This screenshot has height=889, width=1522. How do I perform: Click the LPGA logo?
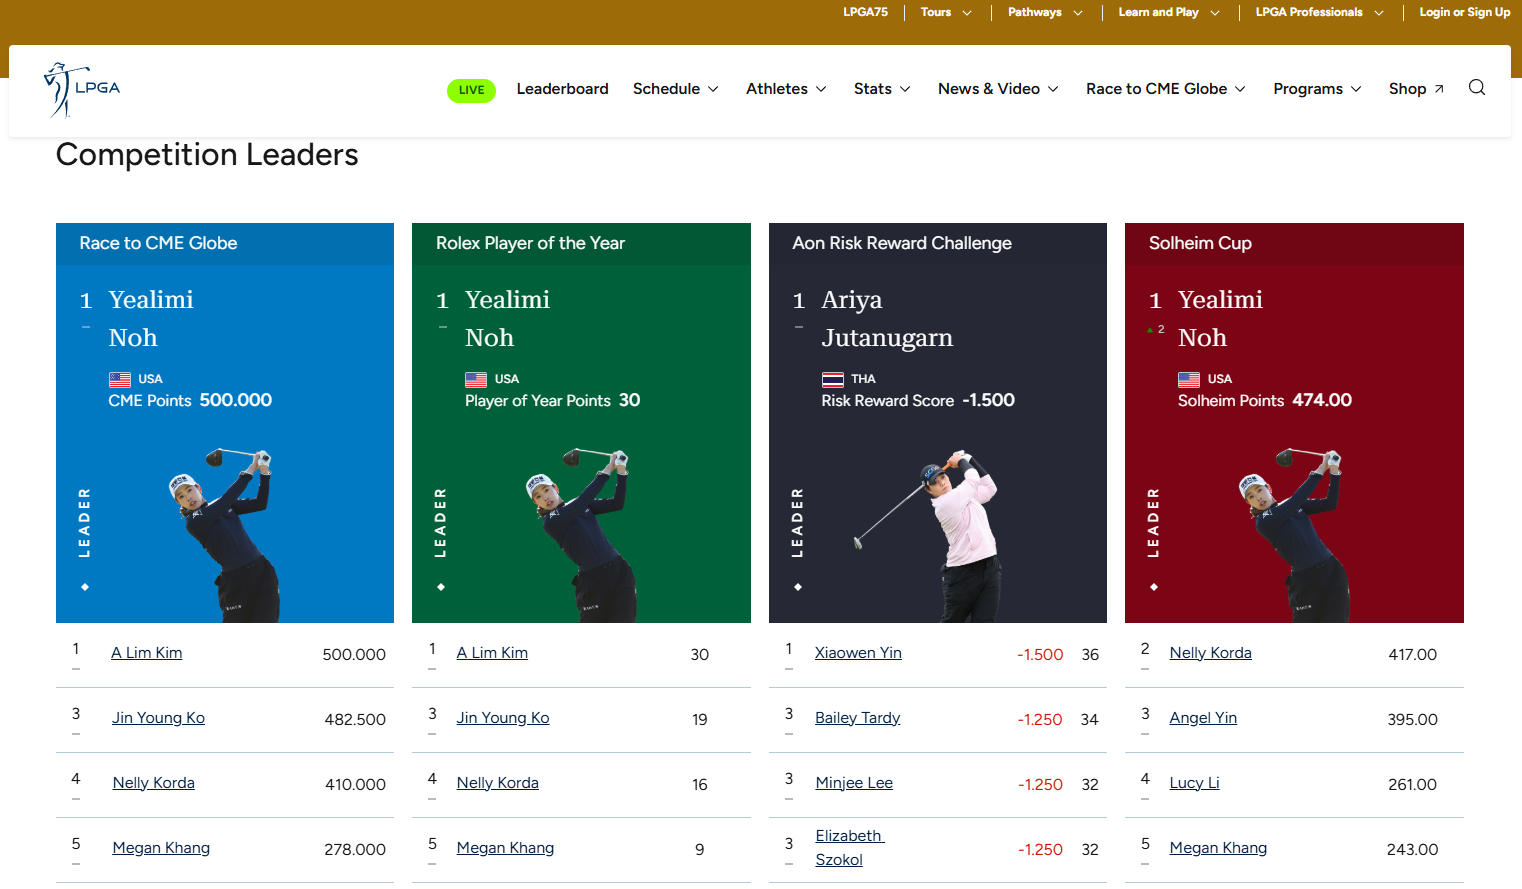[x=82, y=90]
